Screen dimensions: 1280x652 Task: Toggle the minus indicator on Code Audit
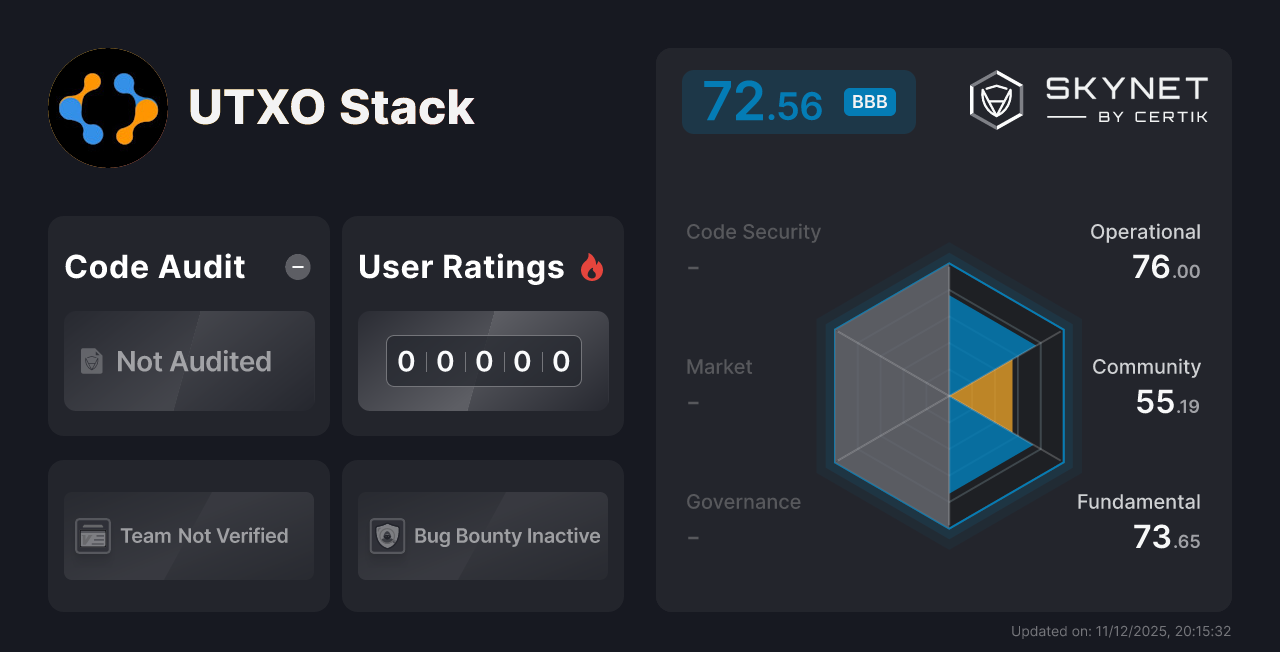pyautogui.click(x=298, y=267)
